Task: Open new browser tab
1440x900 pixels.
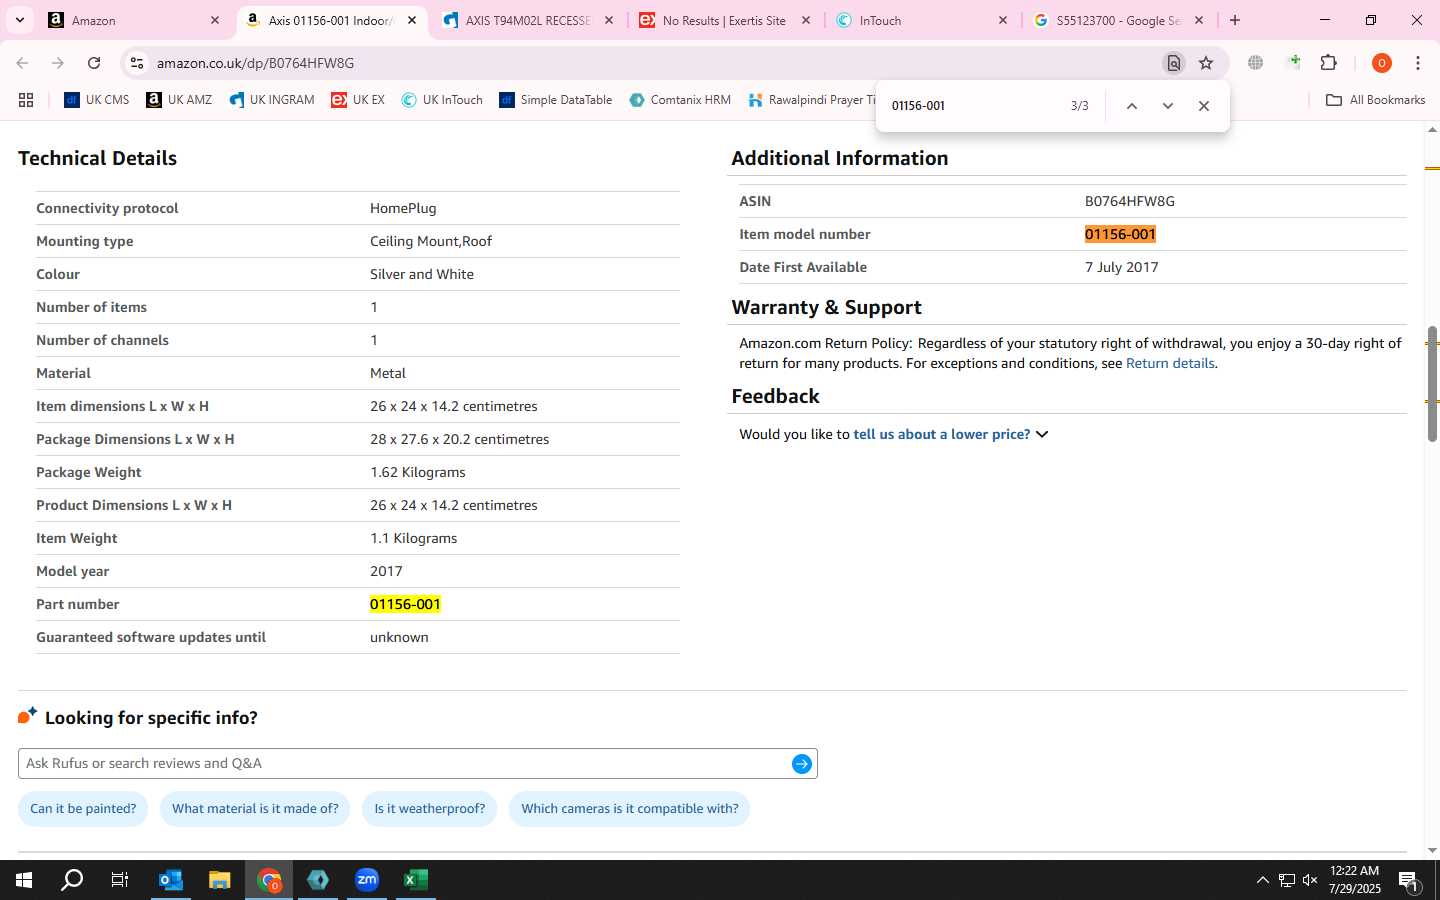Action: 1235,20
